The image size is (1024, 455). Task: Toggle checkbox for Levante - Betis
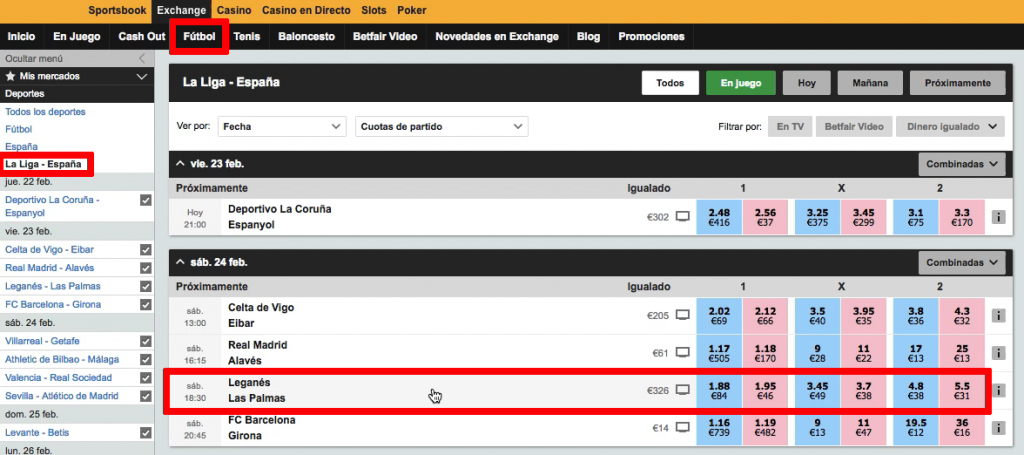point(146,433)
